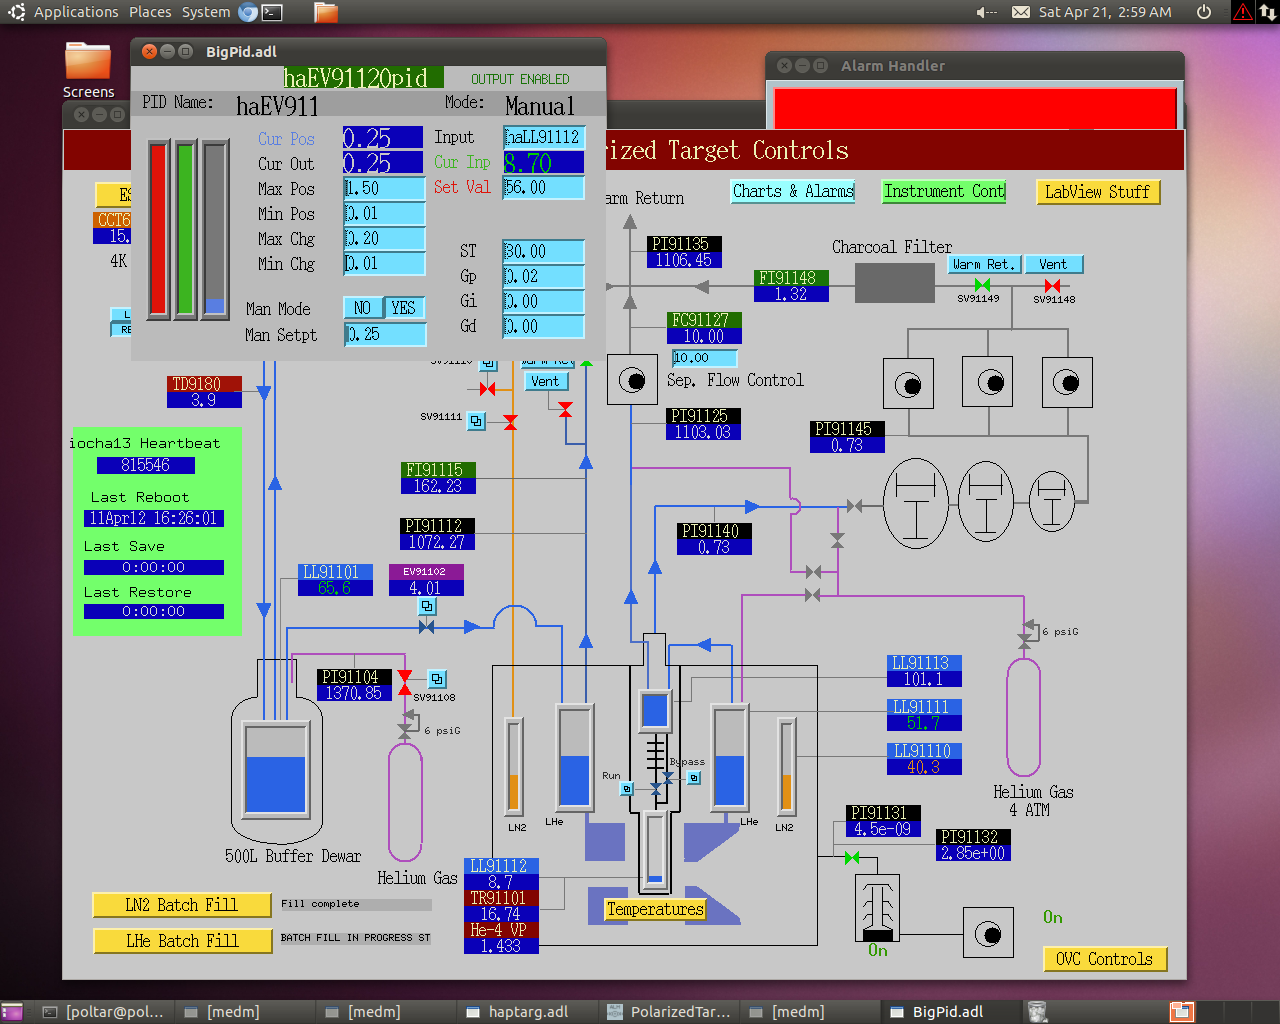Click the red SV91148 valve symbol
1280x1024 pixels.
(1052, 285)
